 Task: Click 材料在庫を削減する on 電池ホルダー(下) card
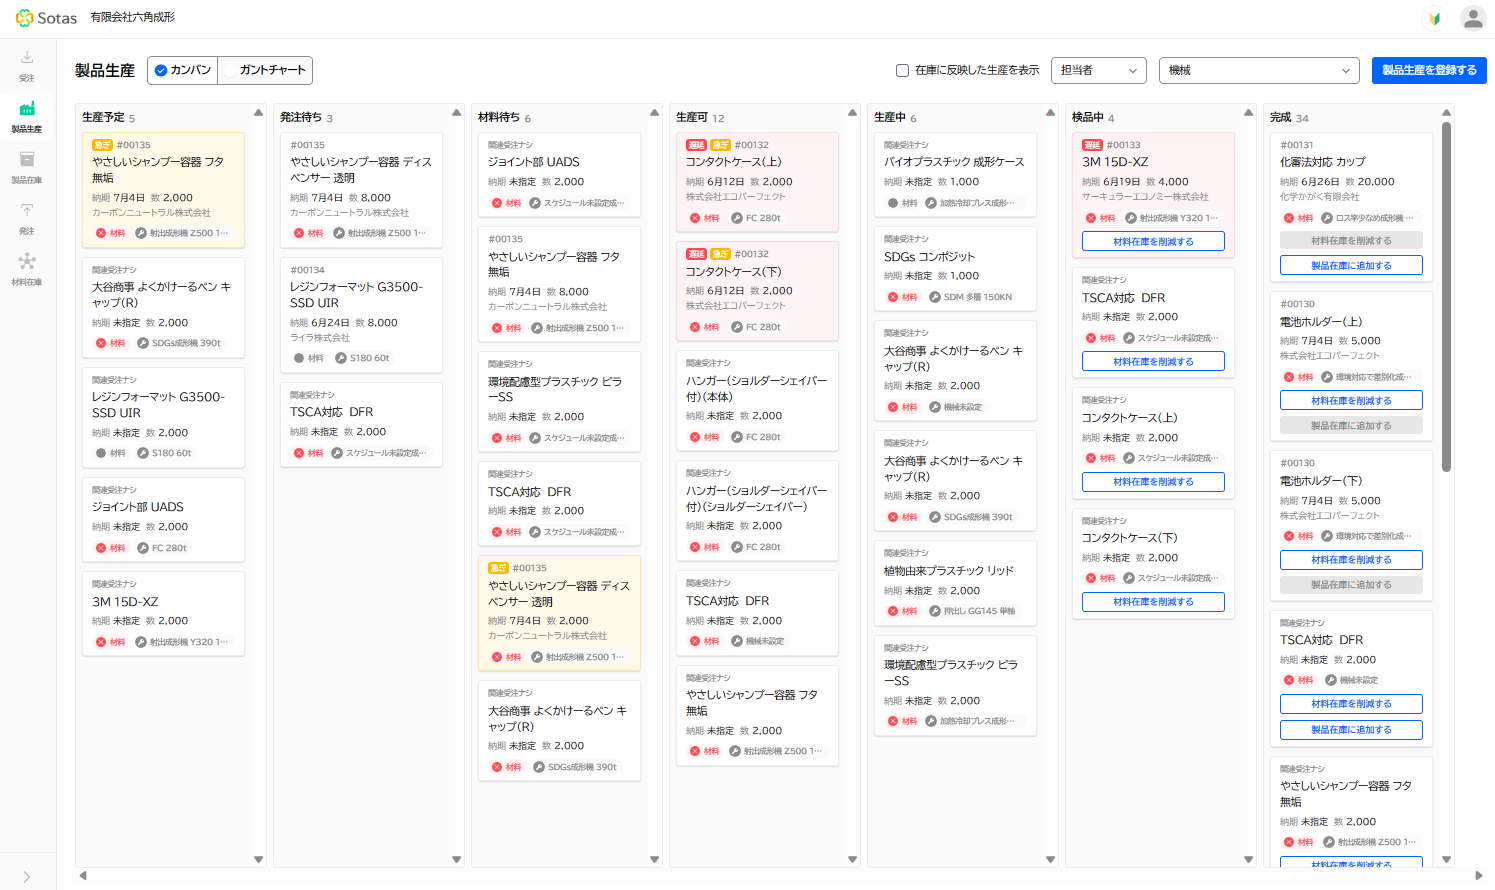point(1351,560)
